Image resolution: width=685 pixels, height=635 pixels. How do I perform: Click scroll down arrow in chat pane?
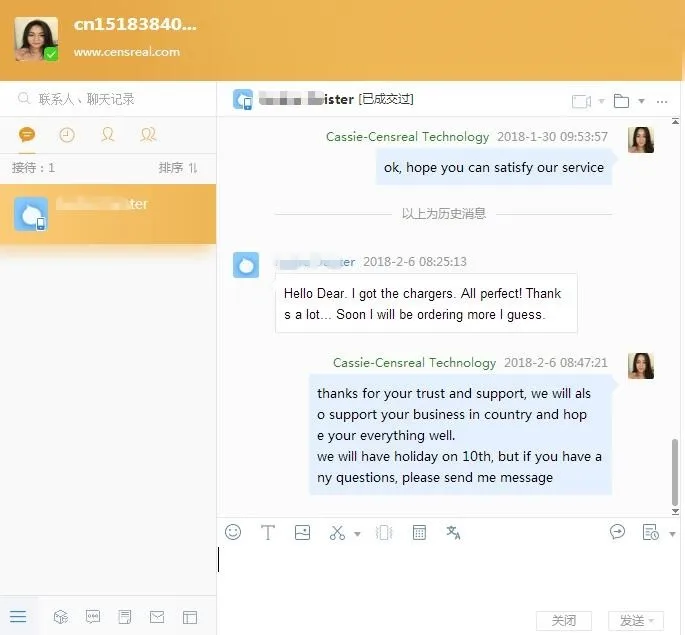(675, 511)
